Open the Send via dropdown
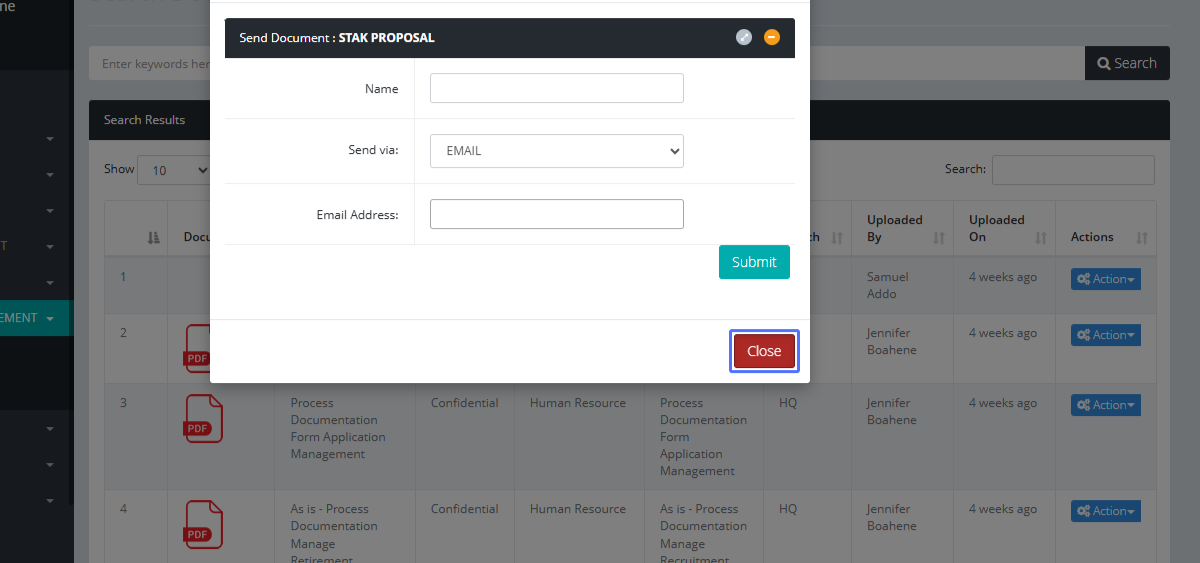The height and width of the screenshot is (563, 1200). (556, 151)
